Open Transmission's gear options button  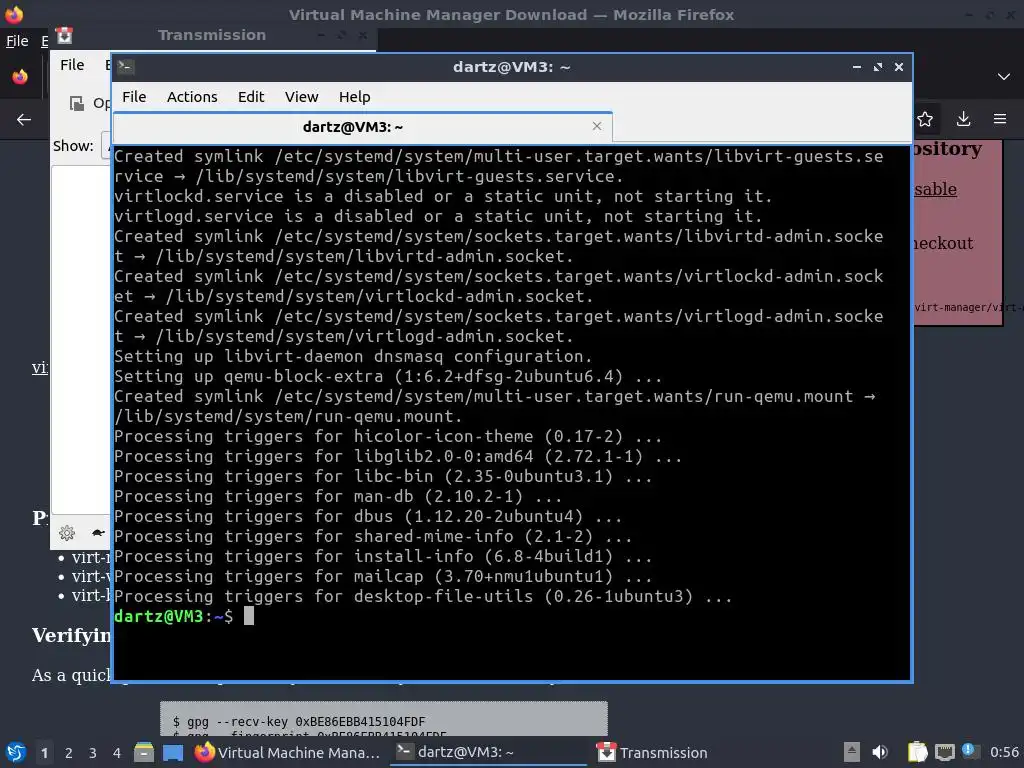[67, 533]
